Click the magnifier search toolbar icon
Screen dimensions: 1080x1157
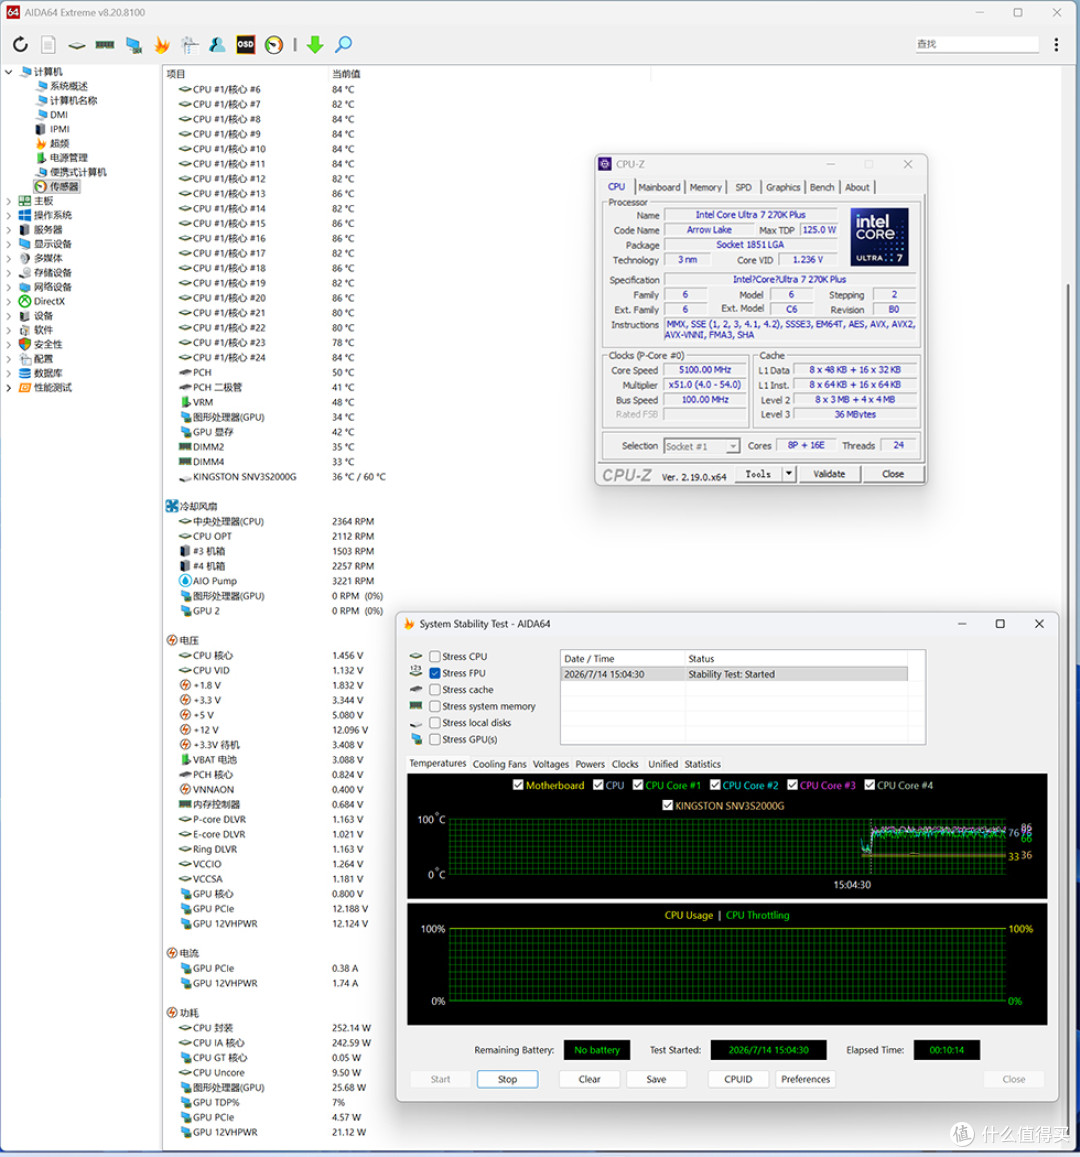pos(344,44)
